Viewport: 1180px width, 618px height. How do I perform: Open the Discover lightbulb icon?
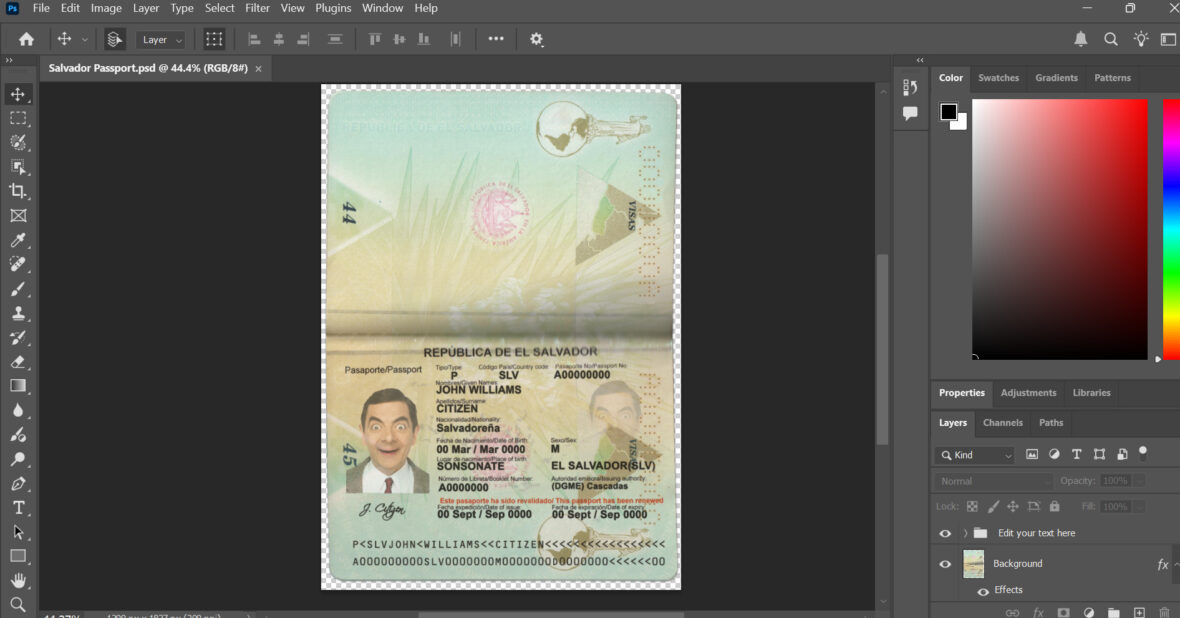[1141, 39]
